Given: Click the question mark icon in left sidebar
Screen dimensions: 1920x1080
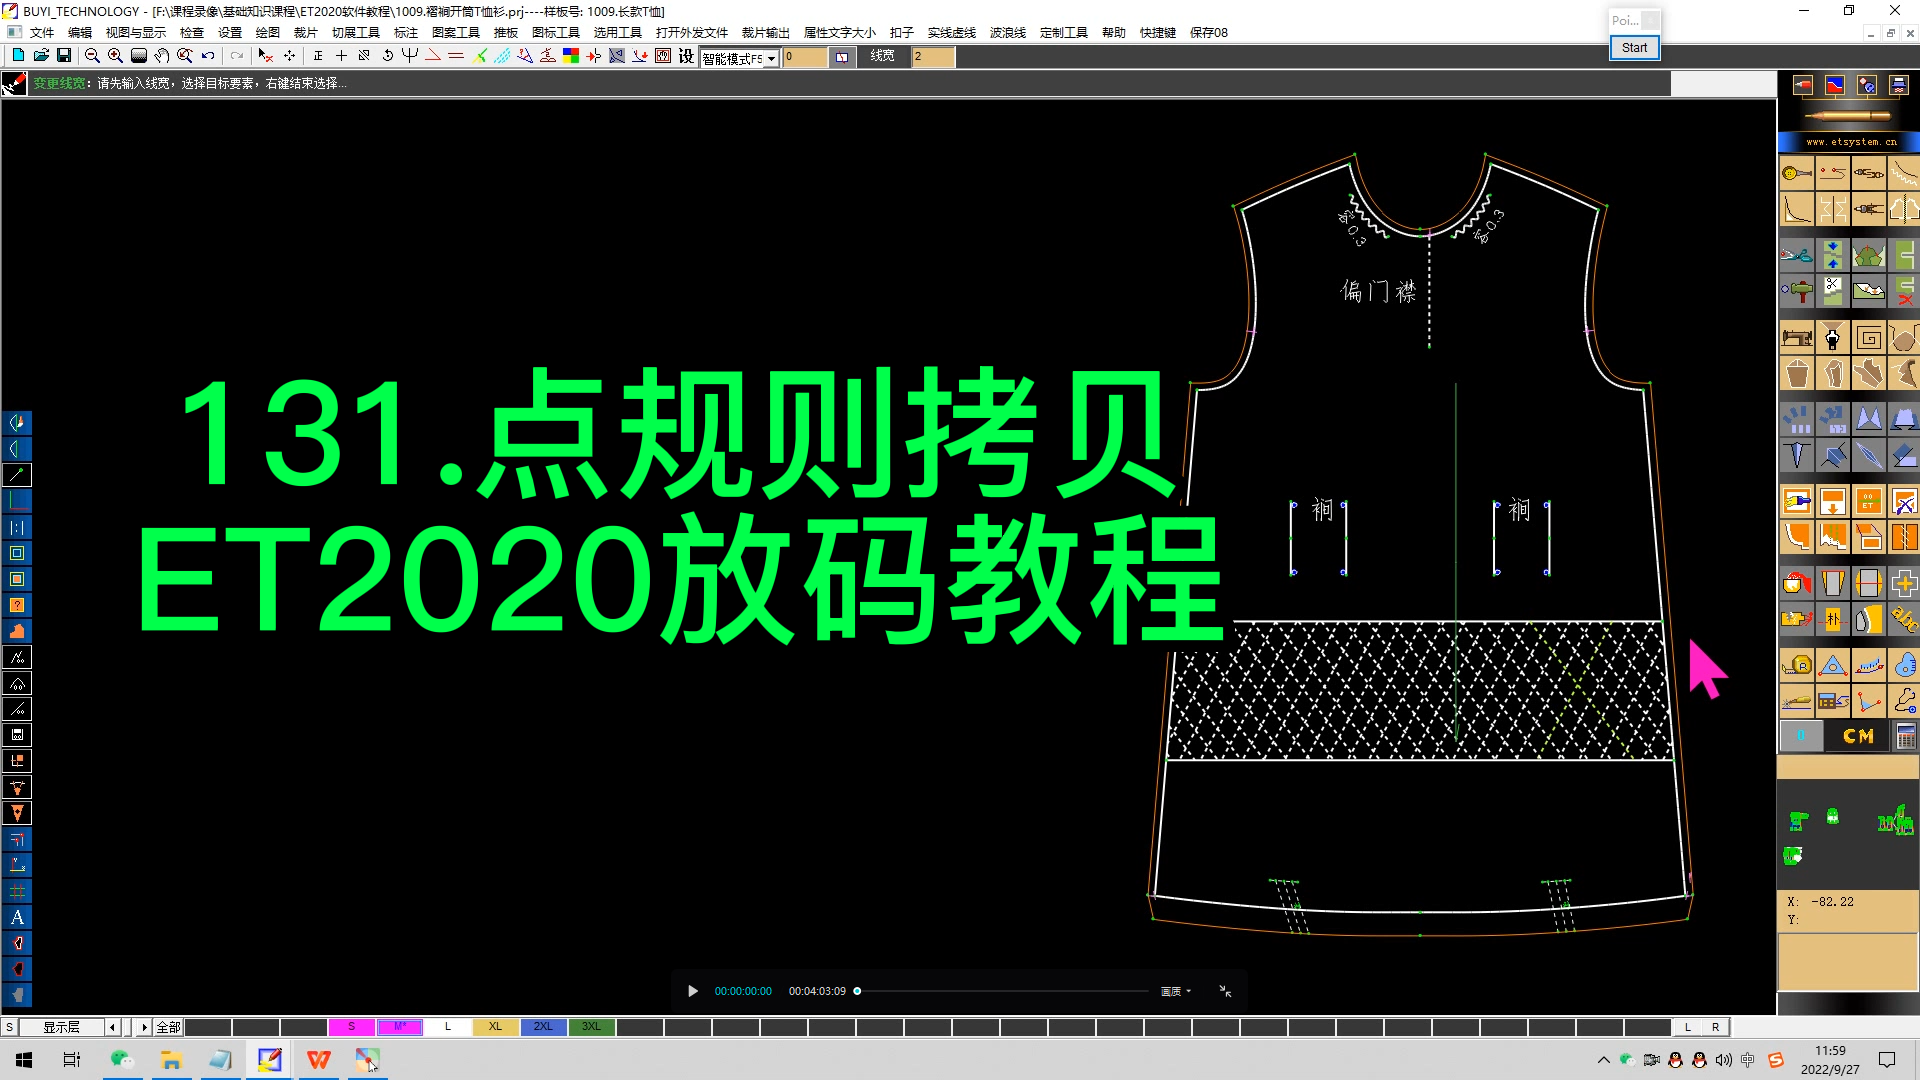Looking at the screenshot, I should point(17,605).
